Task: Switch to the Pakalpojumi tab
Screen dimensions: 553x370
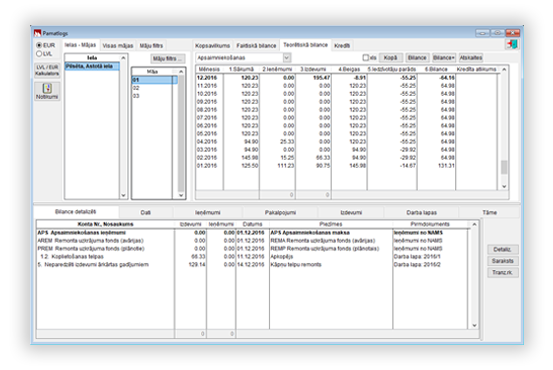Action: [x=280, y=213]
